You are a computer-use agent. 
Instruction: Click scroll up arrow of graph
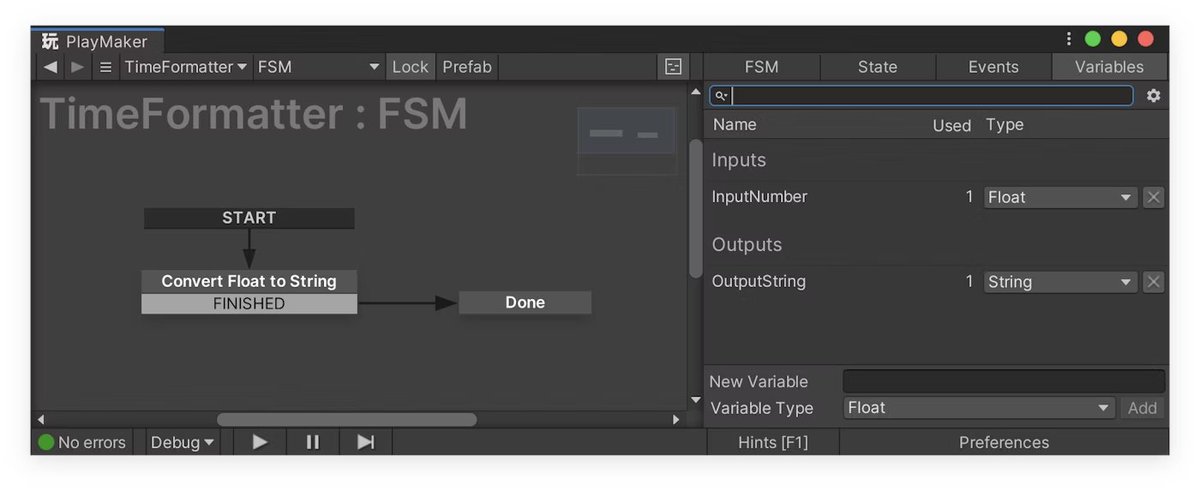(x=696, y=93)
